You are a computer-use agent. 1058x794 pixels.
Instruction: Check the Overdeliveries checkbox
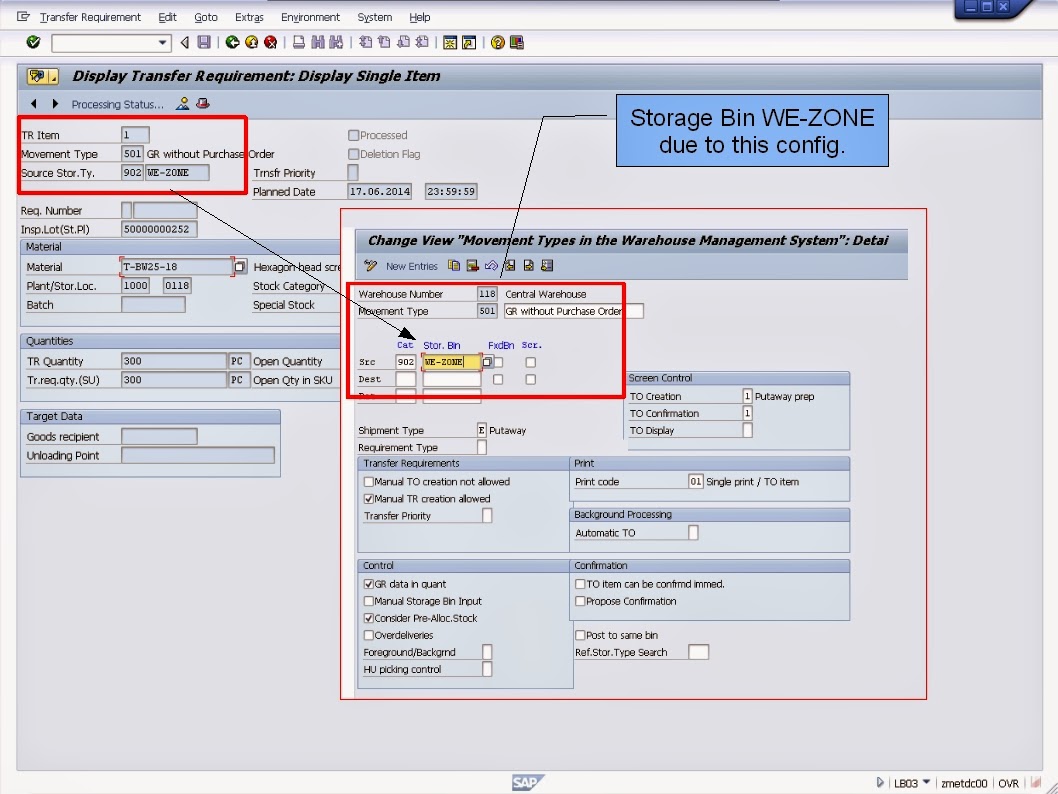coord(368,634)
